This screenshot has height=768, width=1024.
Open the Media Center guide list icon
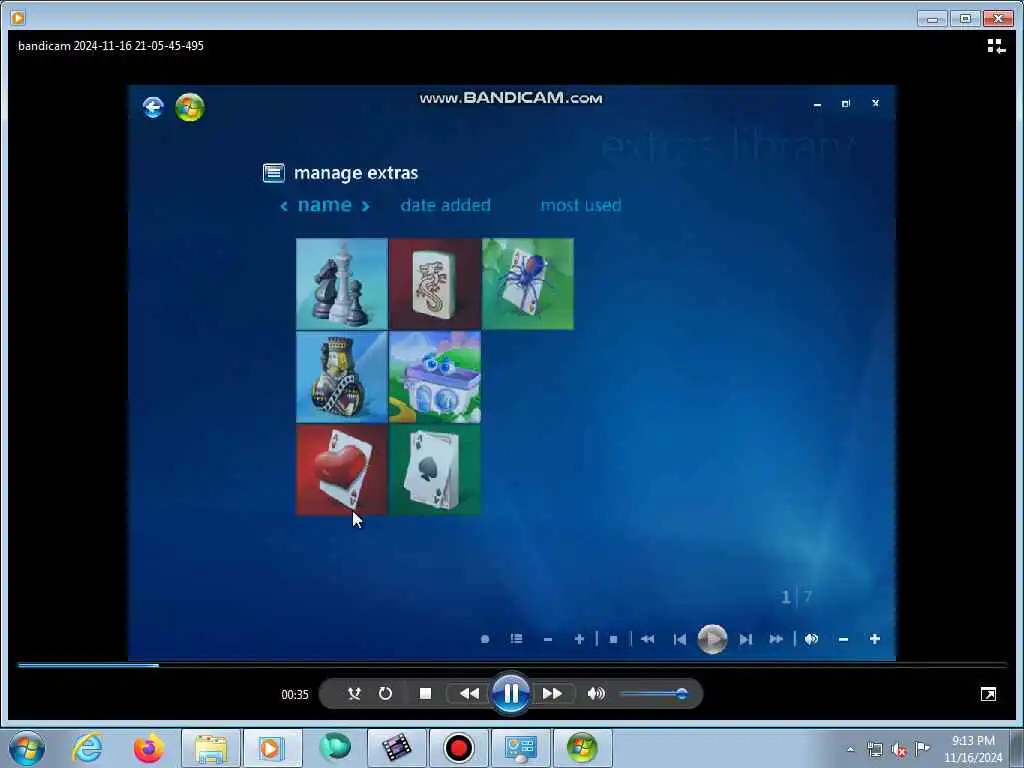coord(517,639)
